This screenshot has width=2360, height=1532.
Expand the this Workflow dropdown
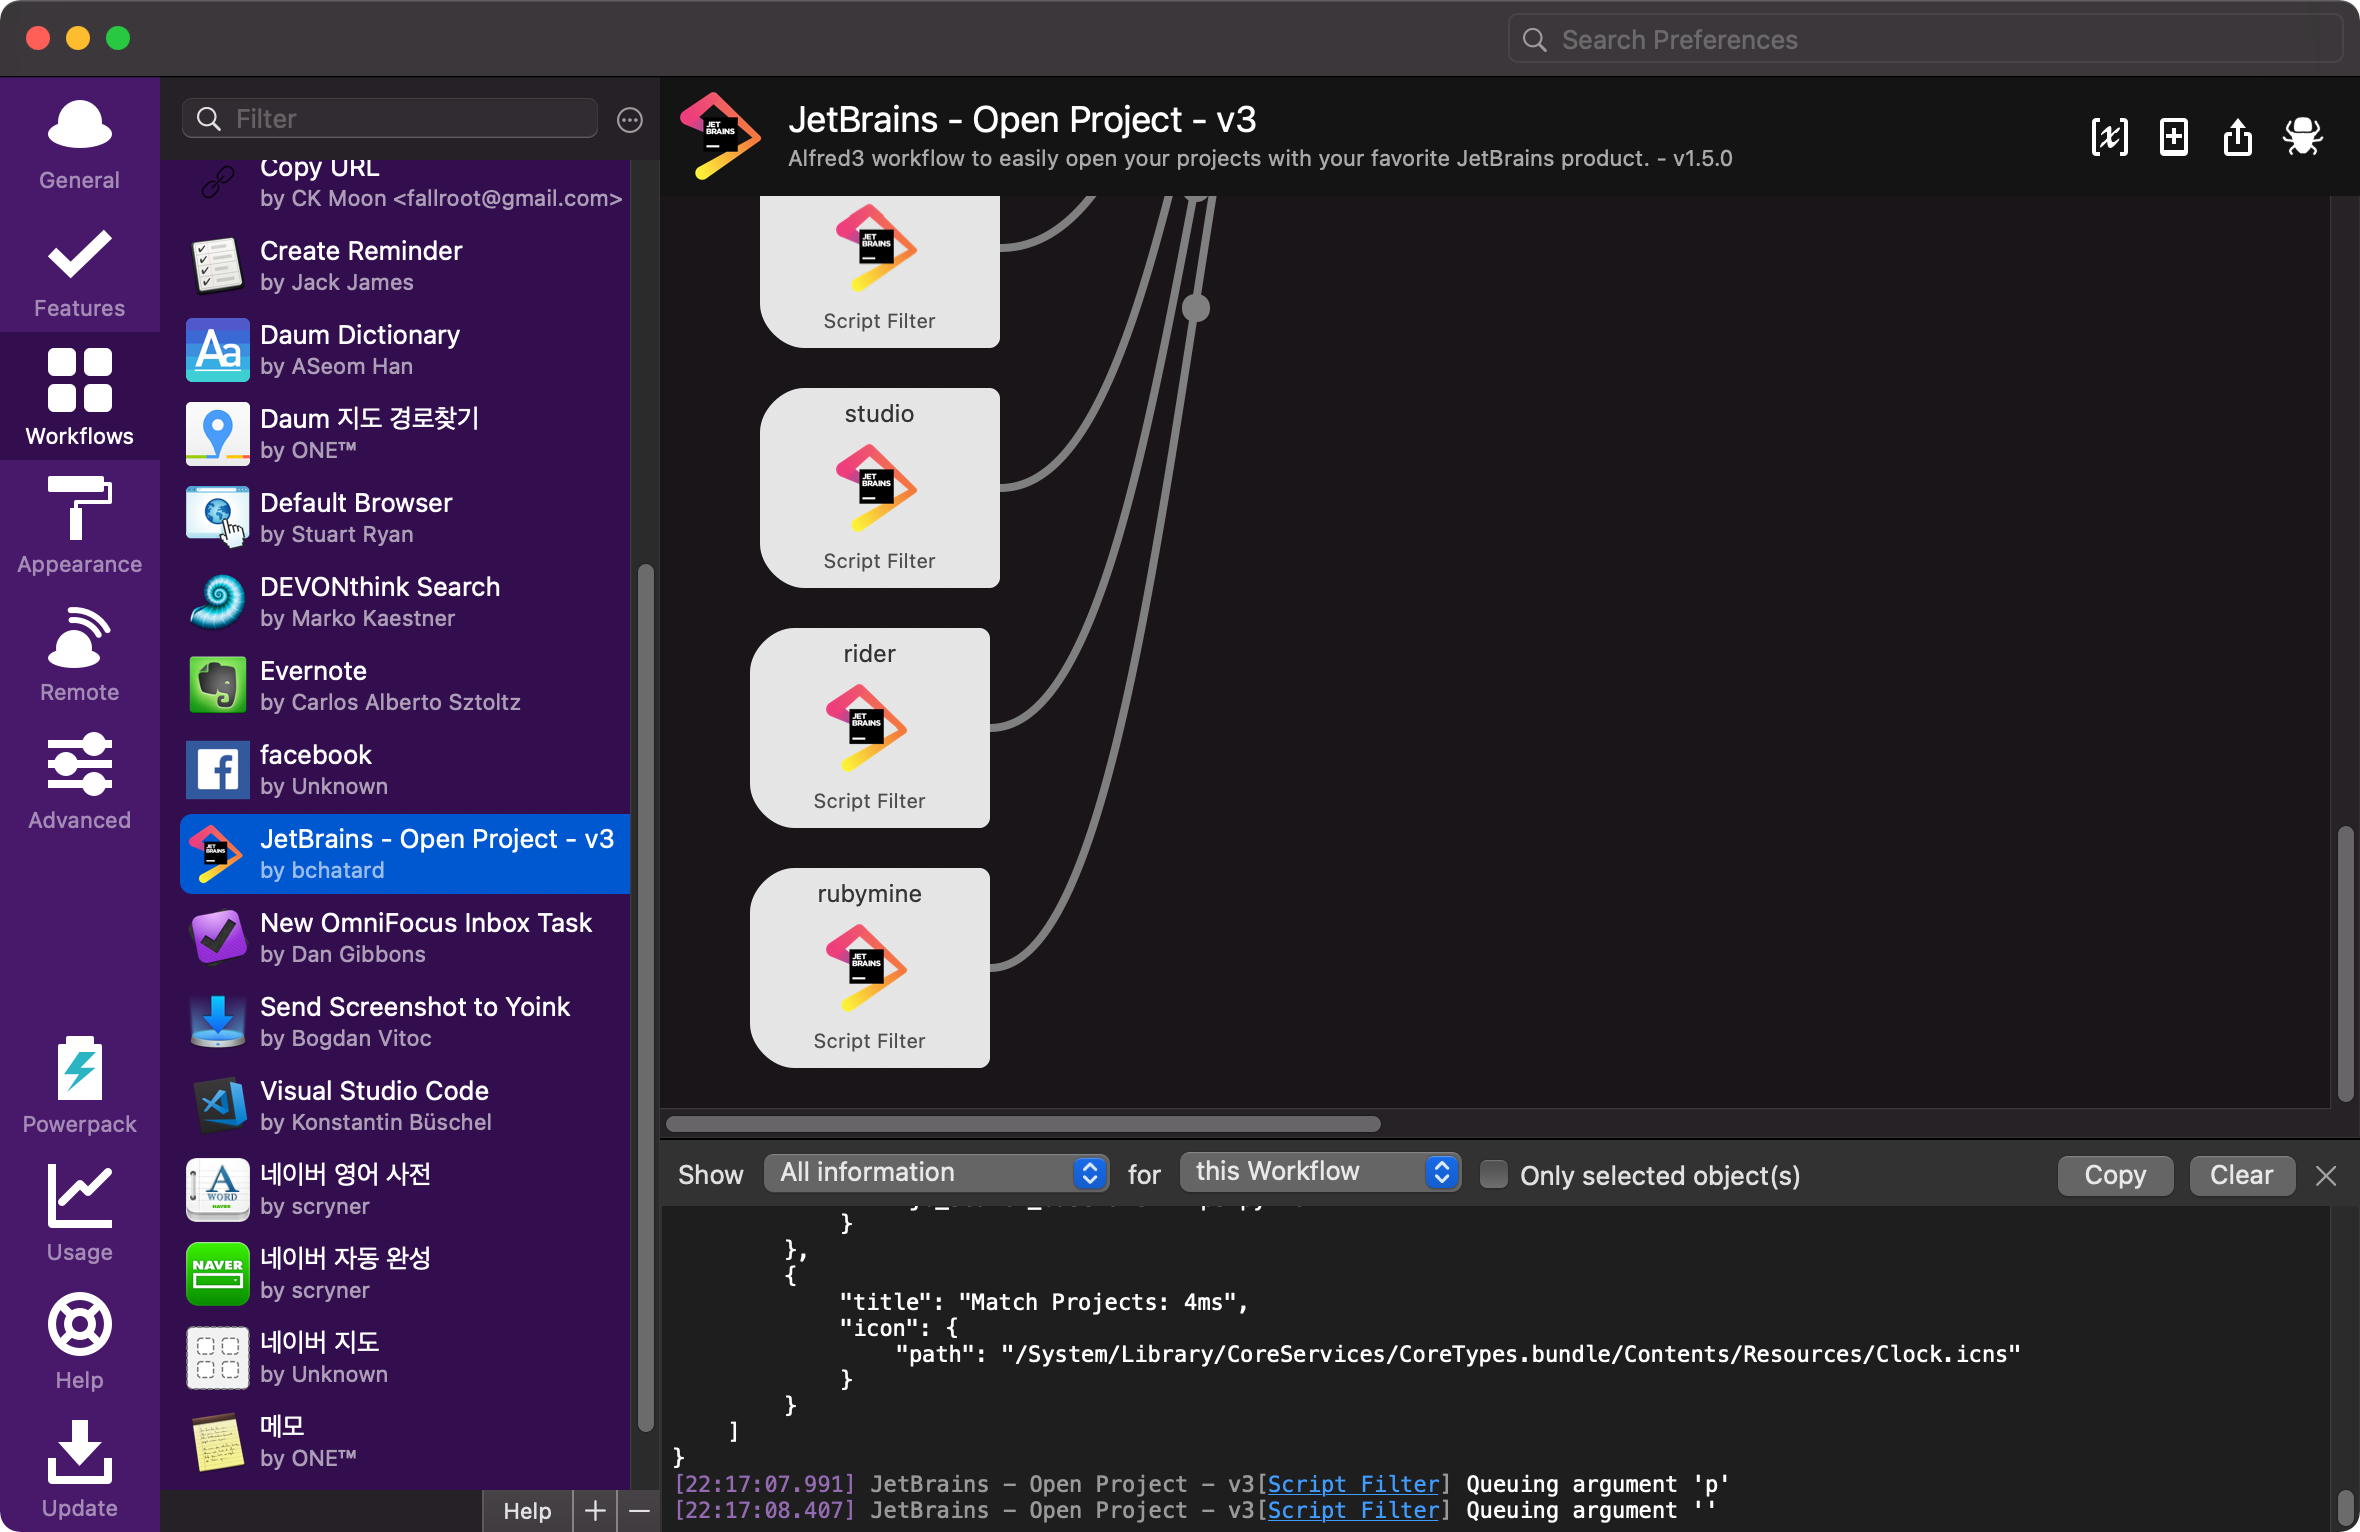1319,1172
